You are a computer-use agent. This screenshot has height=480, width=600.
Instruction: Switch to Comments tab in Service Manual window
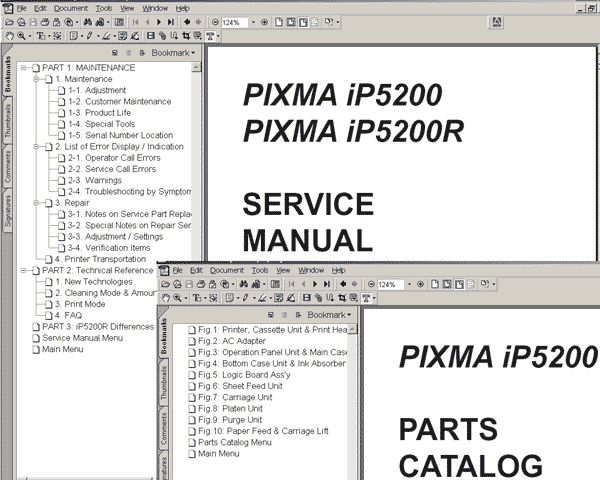click(x=8, y=166)
